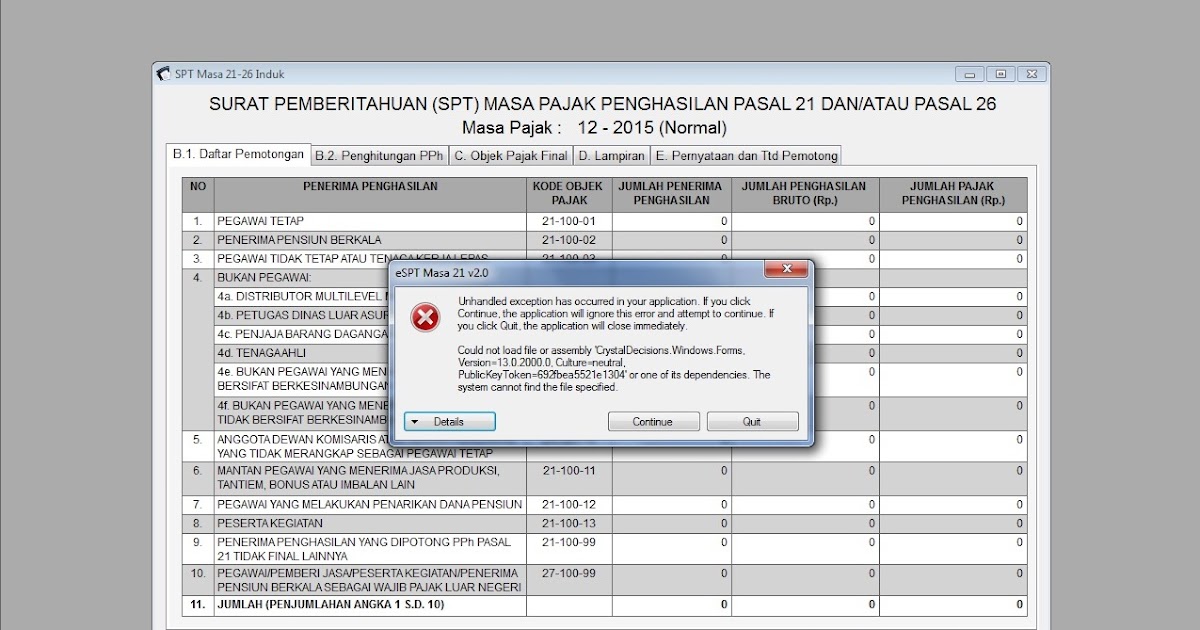This screenshot has height=630, width=1200.
Task: Click jumlah penerima cell for PEGAWAI TETAP
Action: pos(672,221)
